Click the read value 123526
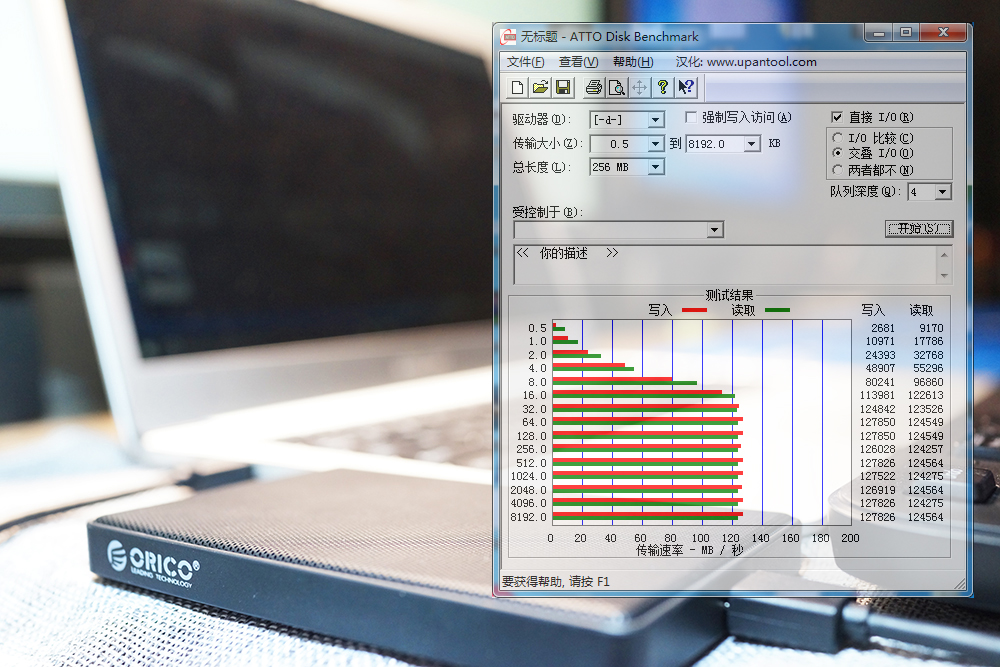The height and width of the screenshot is (667, 1000). (925, 409)
